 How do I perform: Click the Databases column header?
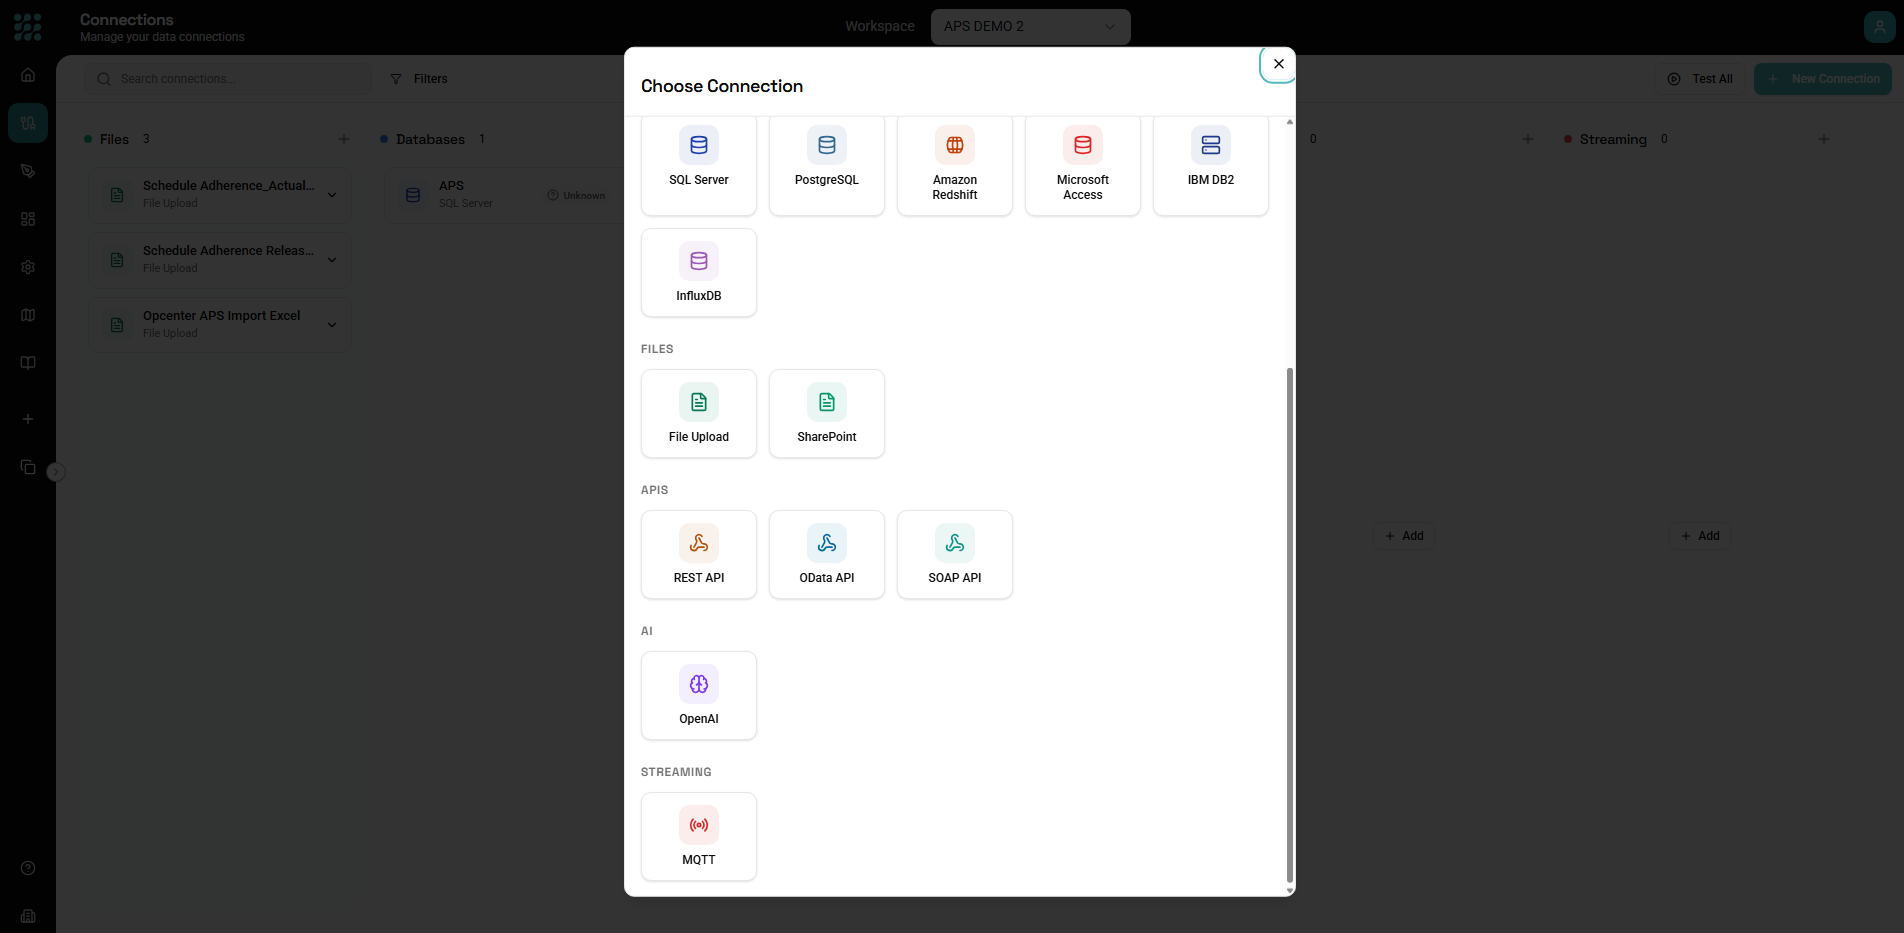point(430,139)
